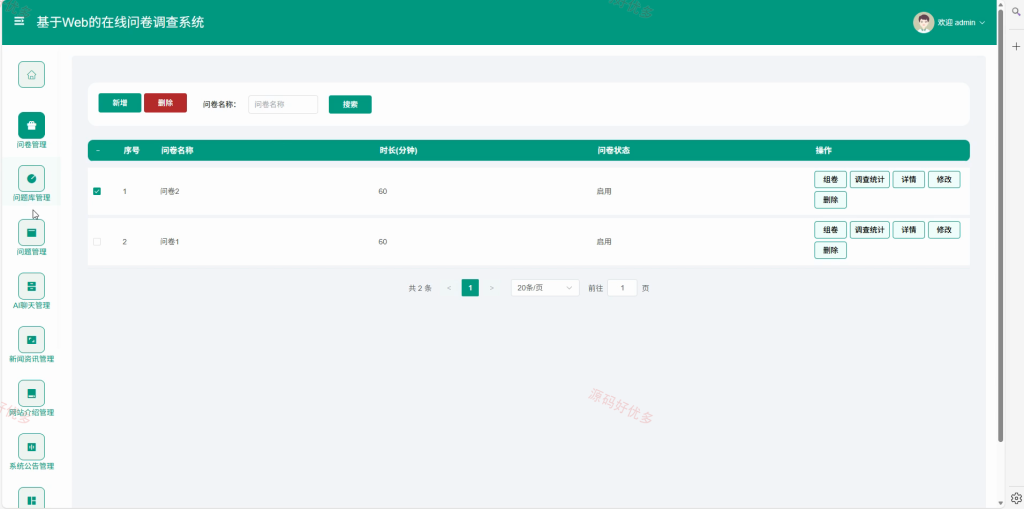Click the previous page arrow

point(449,287)
